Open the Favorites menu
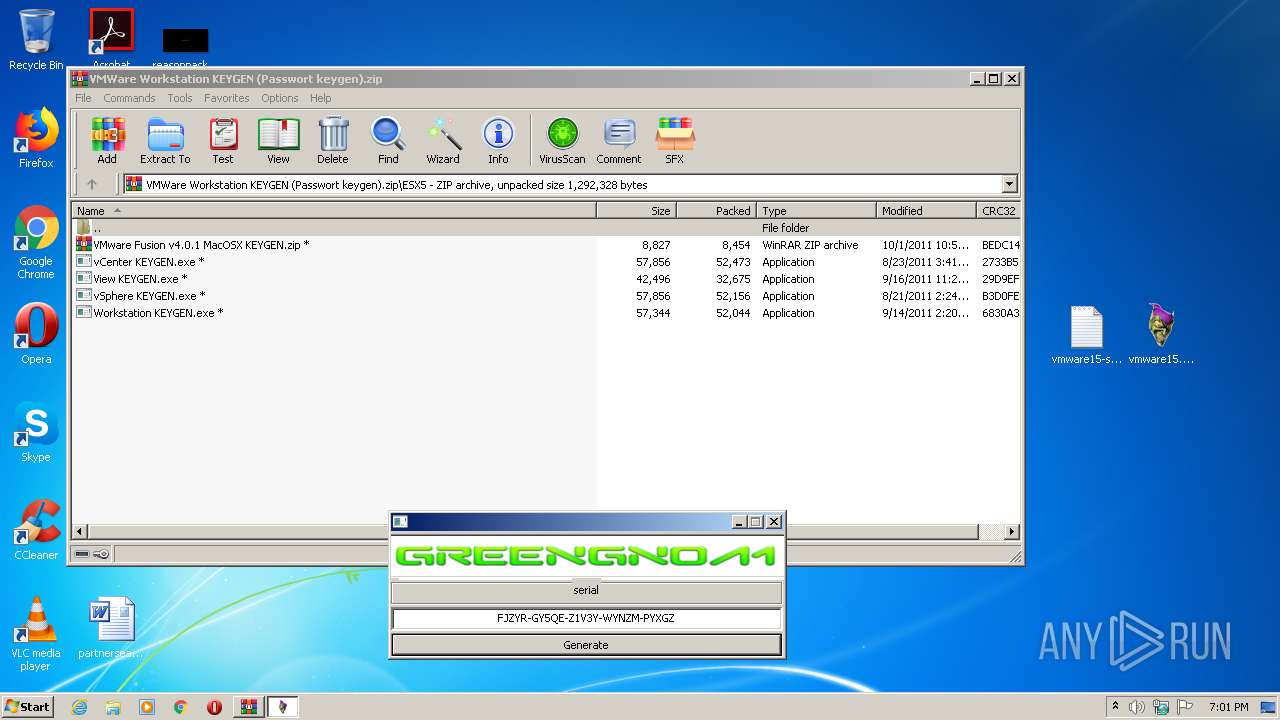 [227, 98]
